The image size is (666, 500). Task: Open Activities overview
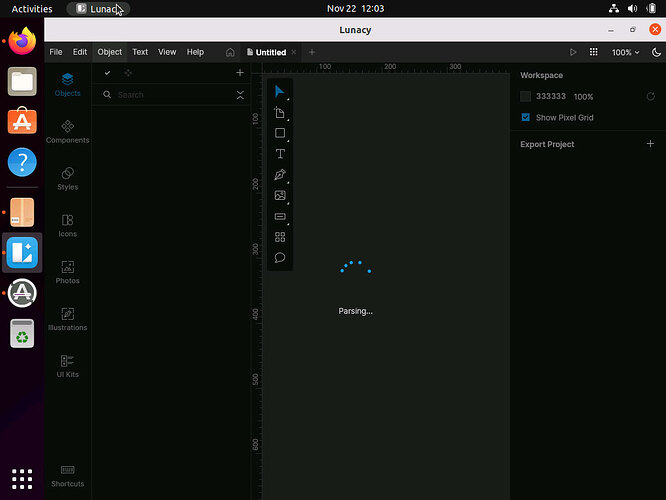[x=32, y=8]
